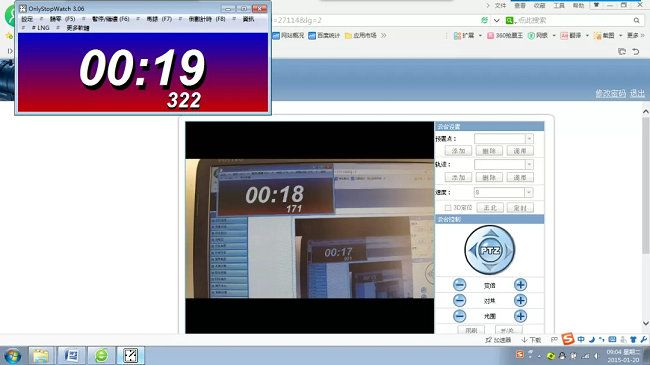Open the 碼錶 (F7) stopwatch mode
The width and height of the screenshot is (650, 365).
(159, 19)
